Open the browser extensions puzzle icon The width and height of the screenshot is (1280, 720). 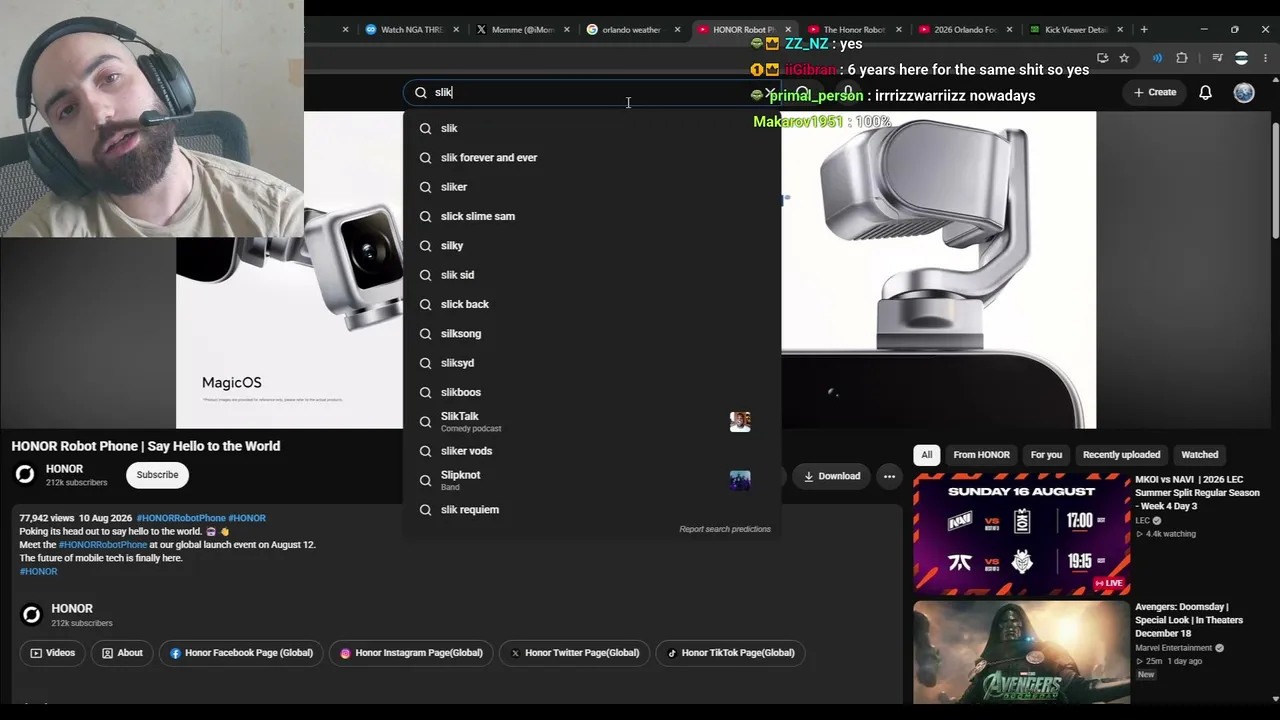tap(1181, 58)
